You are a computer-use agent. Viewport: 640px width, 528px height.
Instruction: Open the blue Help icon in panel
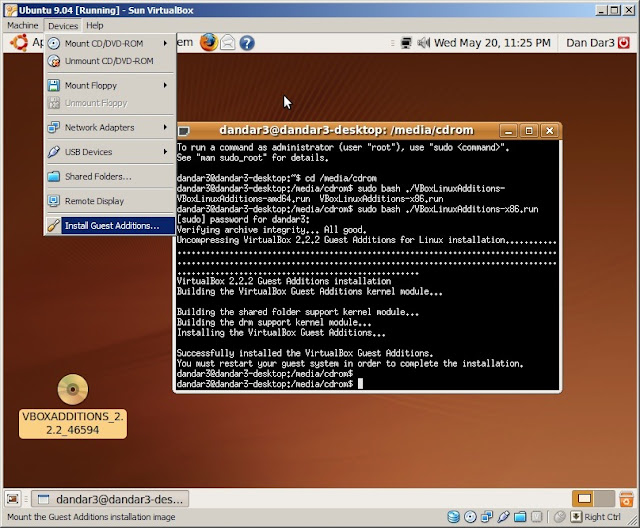click(x=247, y=43)
